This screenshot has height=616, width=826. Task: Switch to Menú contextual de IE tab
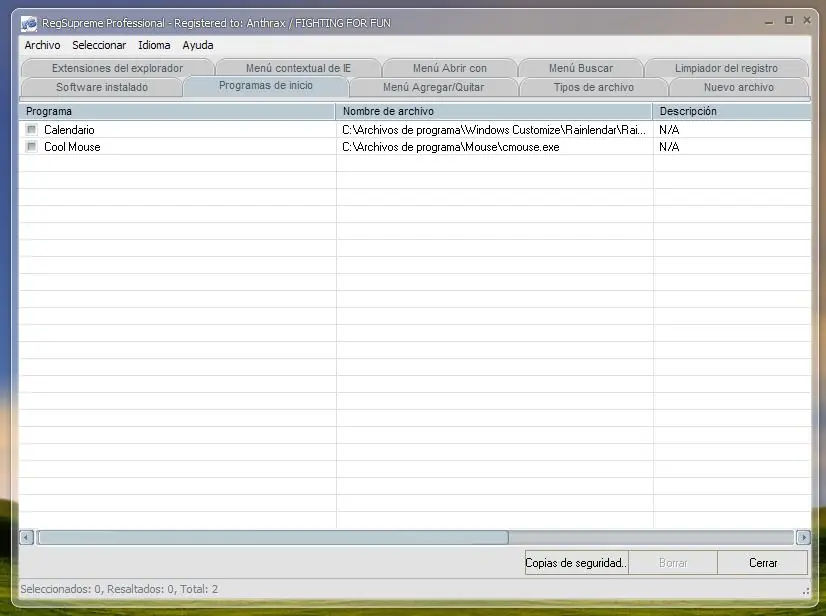[298, 68]
